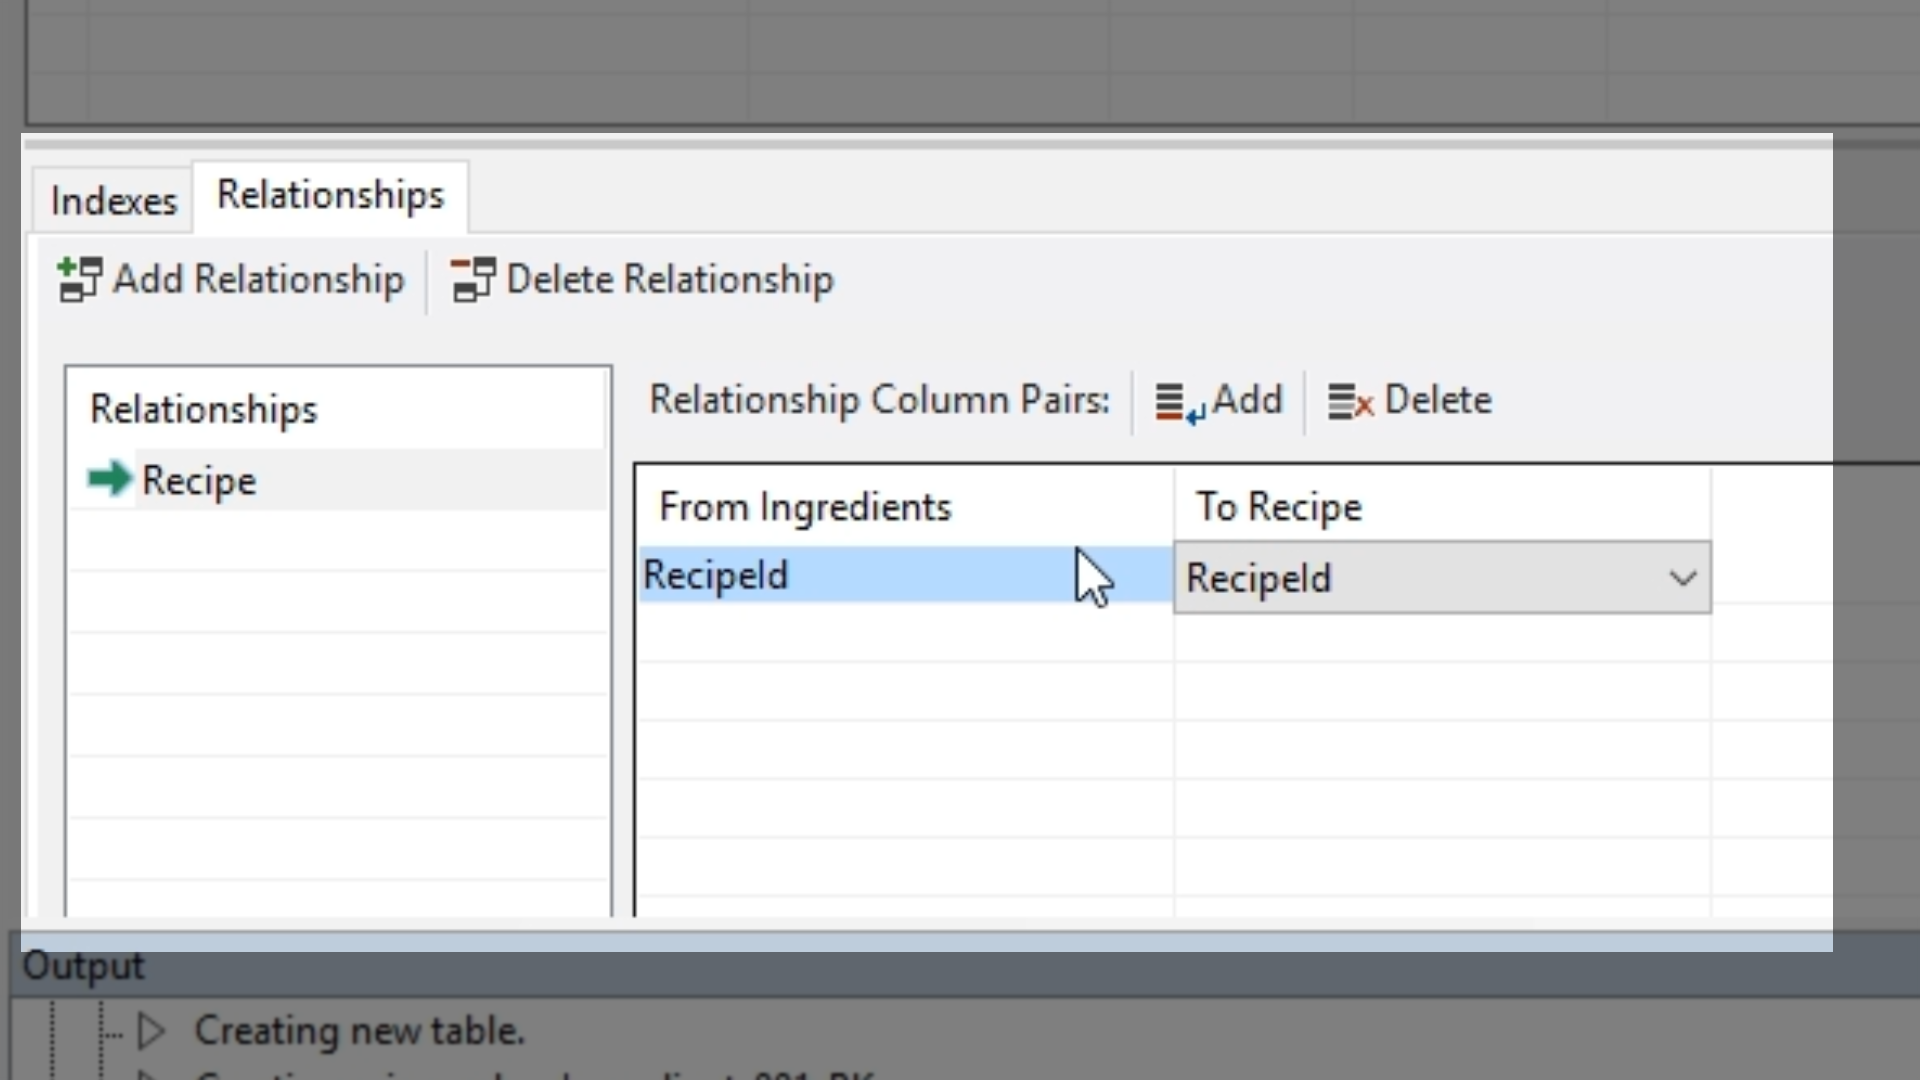Select the Creating new table message text

click(x=359, y=1031)
